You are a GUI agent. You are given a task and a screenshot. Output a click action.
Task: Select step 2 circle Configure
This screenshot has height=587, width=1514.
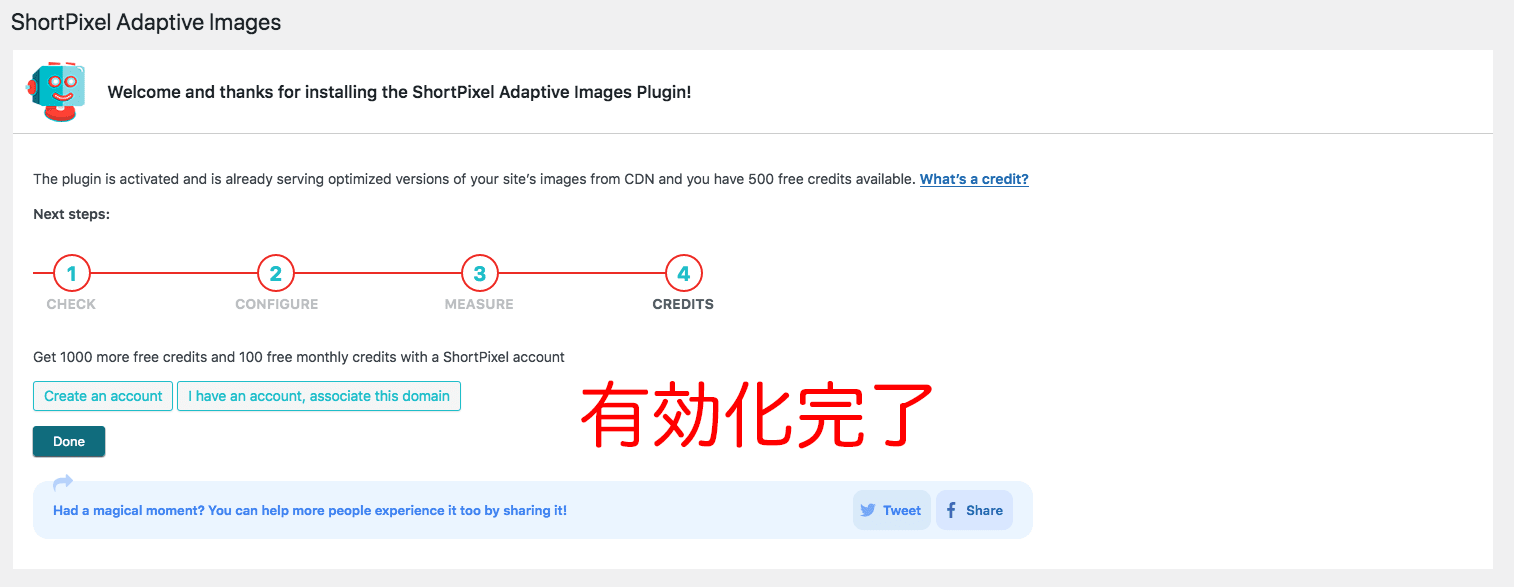pyautogui.click(x=276, y=273)
